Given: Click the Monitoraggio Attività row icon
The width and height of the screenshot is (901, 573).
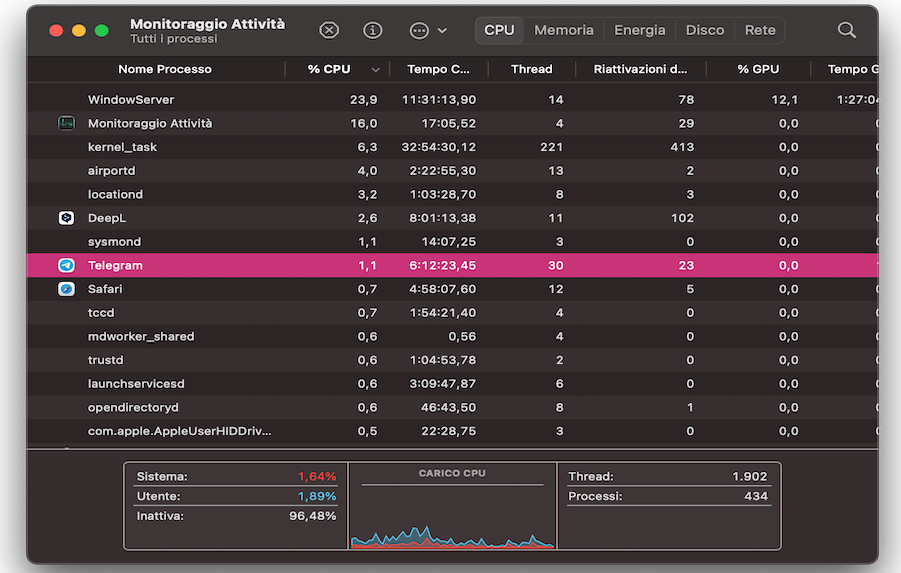Looking at the screenshot, I should coord(66,123).
